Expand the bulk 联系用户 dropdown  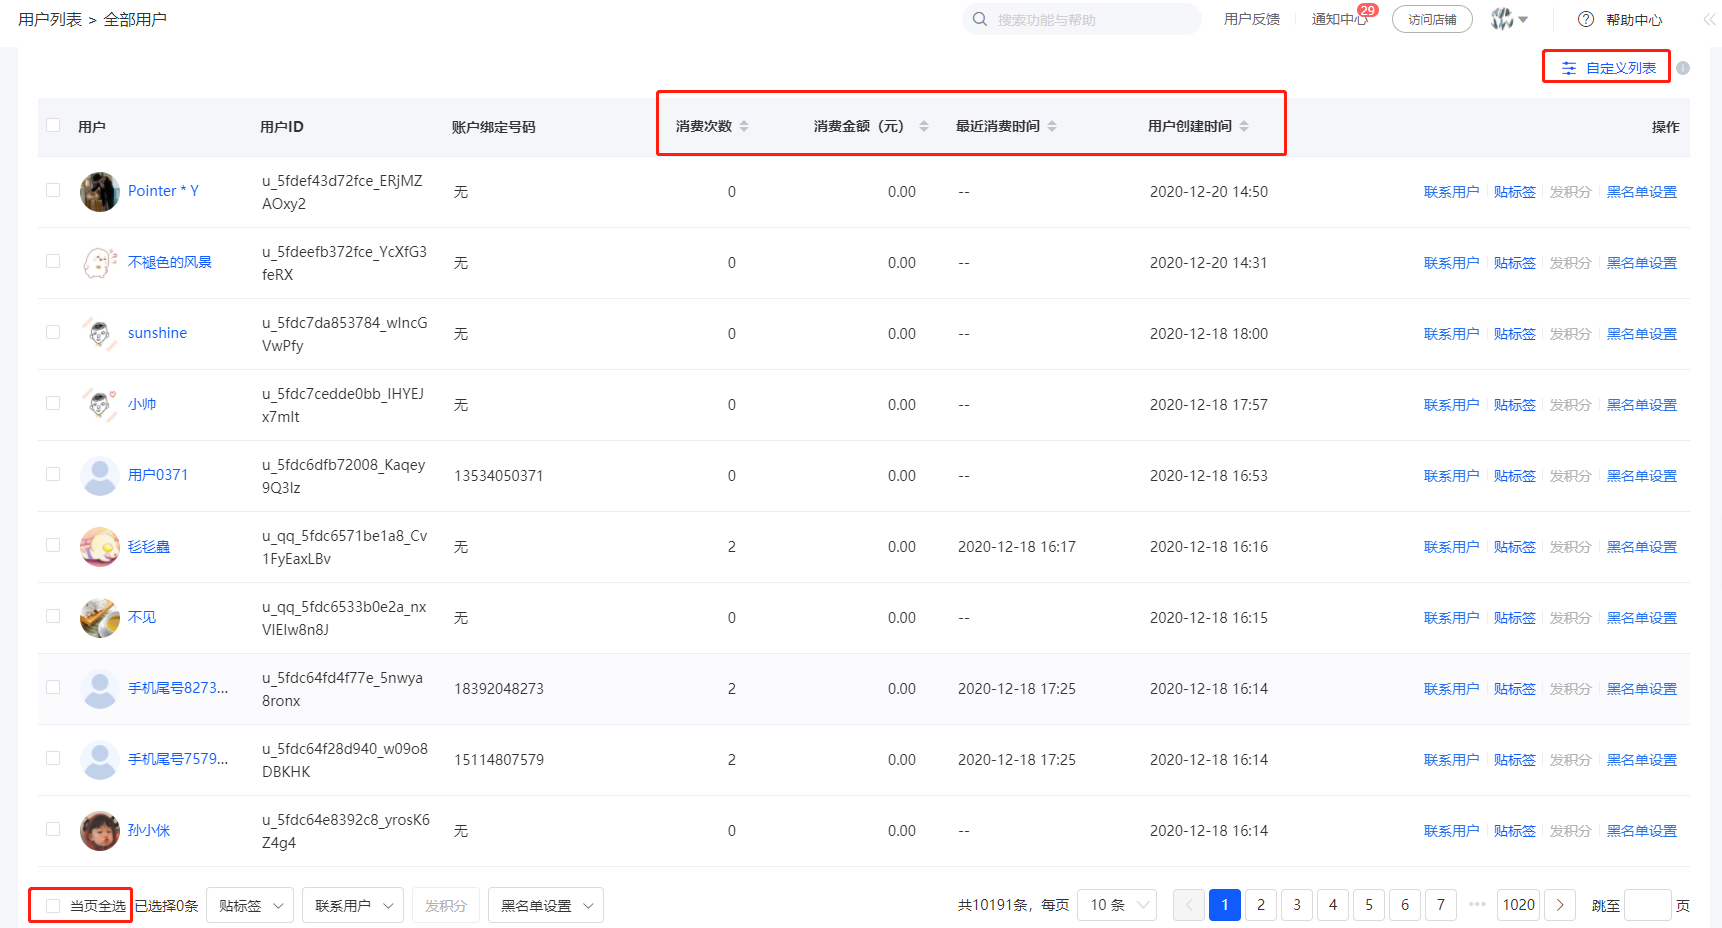[x=353, y=905]
